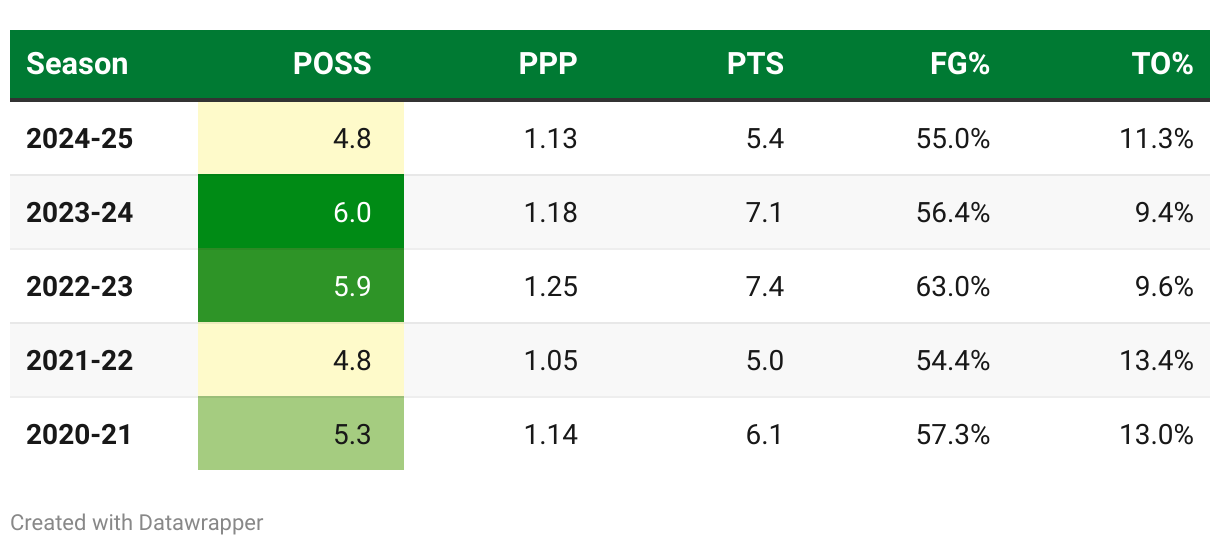
Task: Select the 2023-24 season row label
Action: (79, 212)
